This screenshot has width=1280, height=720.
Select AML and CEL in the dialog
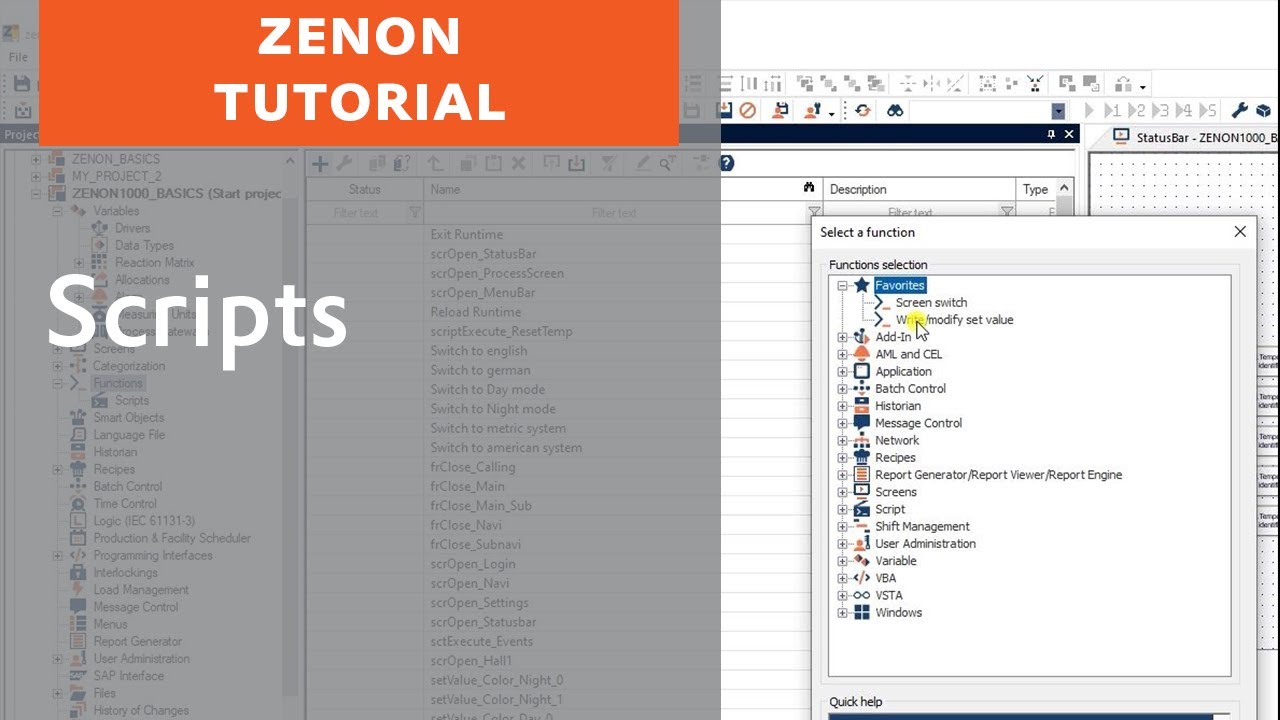tap(908, 354)
